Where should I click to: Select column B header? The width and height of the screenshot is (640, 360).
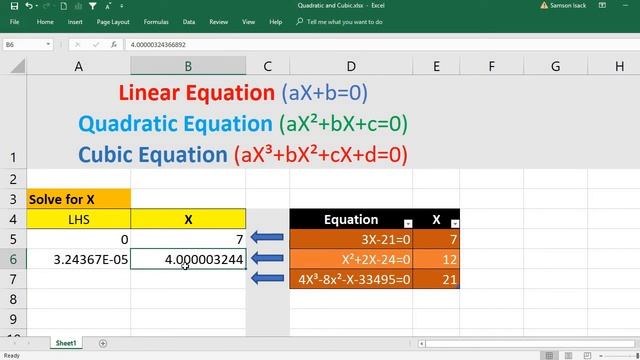pyautogui.click(x=188, y=66)
